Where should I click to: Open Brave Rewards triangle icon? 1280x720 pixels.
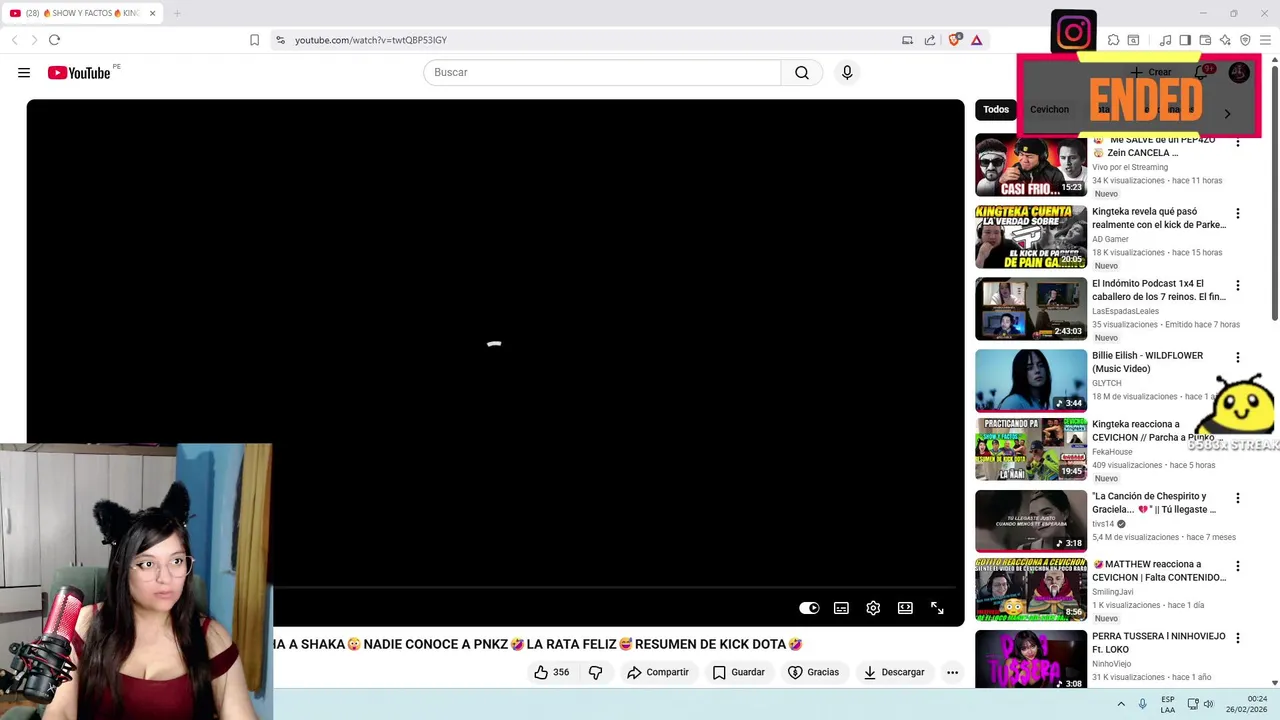pyautogui.click(x=976, y=40)
